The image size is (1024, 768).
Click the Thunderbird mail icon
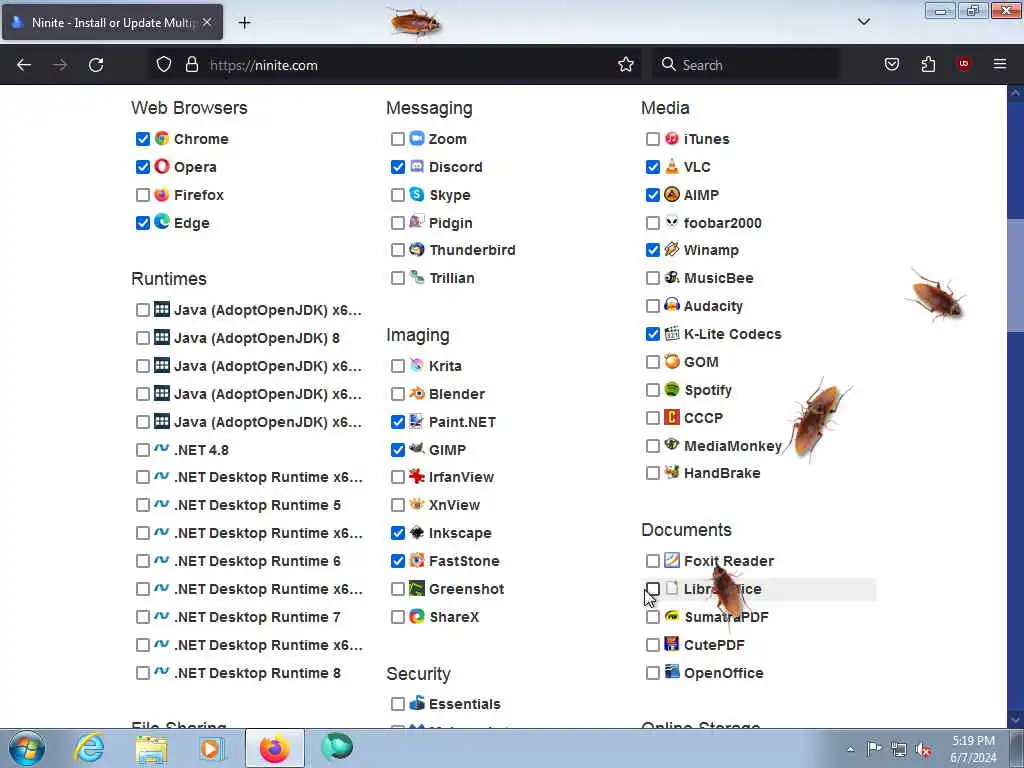tap(417, 249)
